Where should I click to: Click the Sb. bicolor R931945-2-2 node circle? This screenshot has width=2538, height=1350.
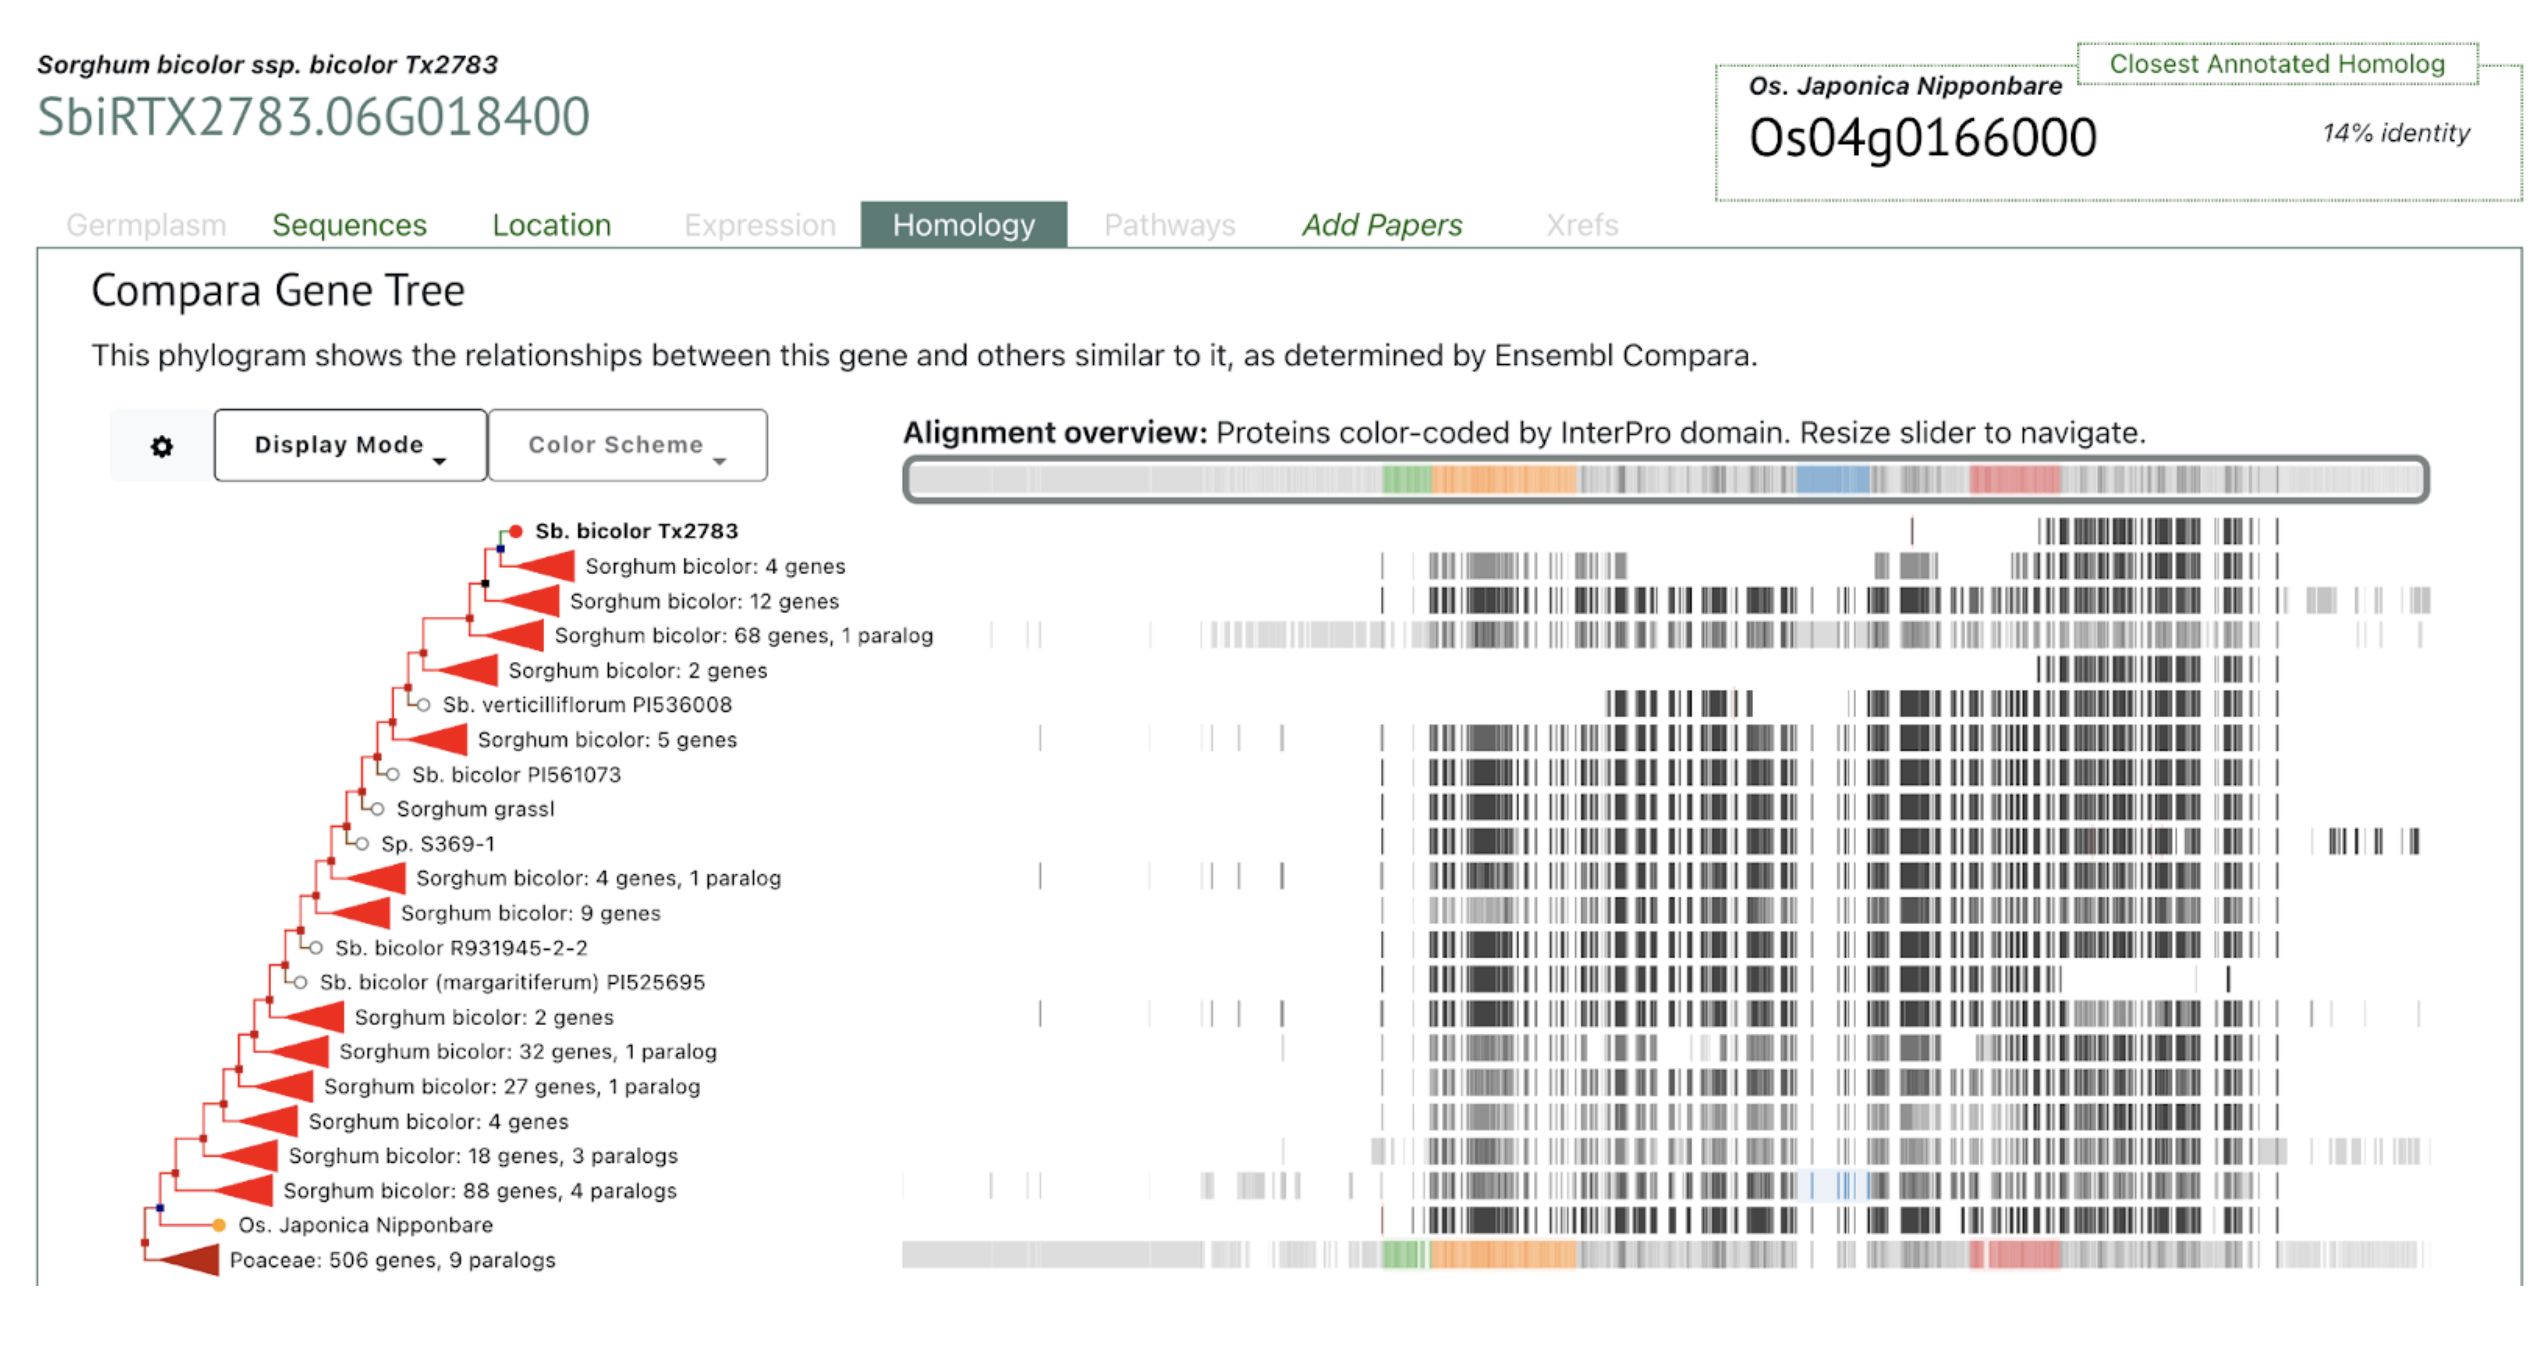coord(316,948)
